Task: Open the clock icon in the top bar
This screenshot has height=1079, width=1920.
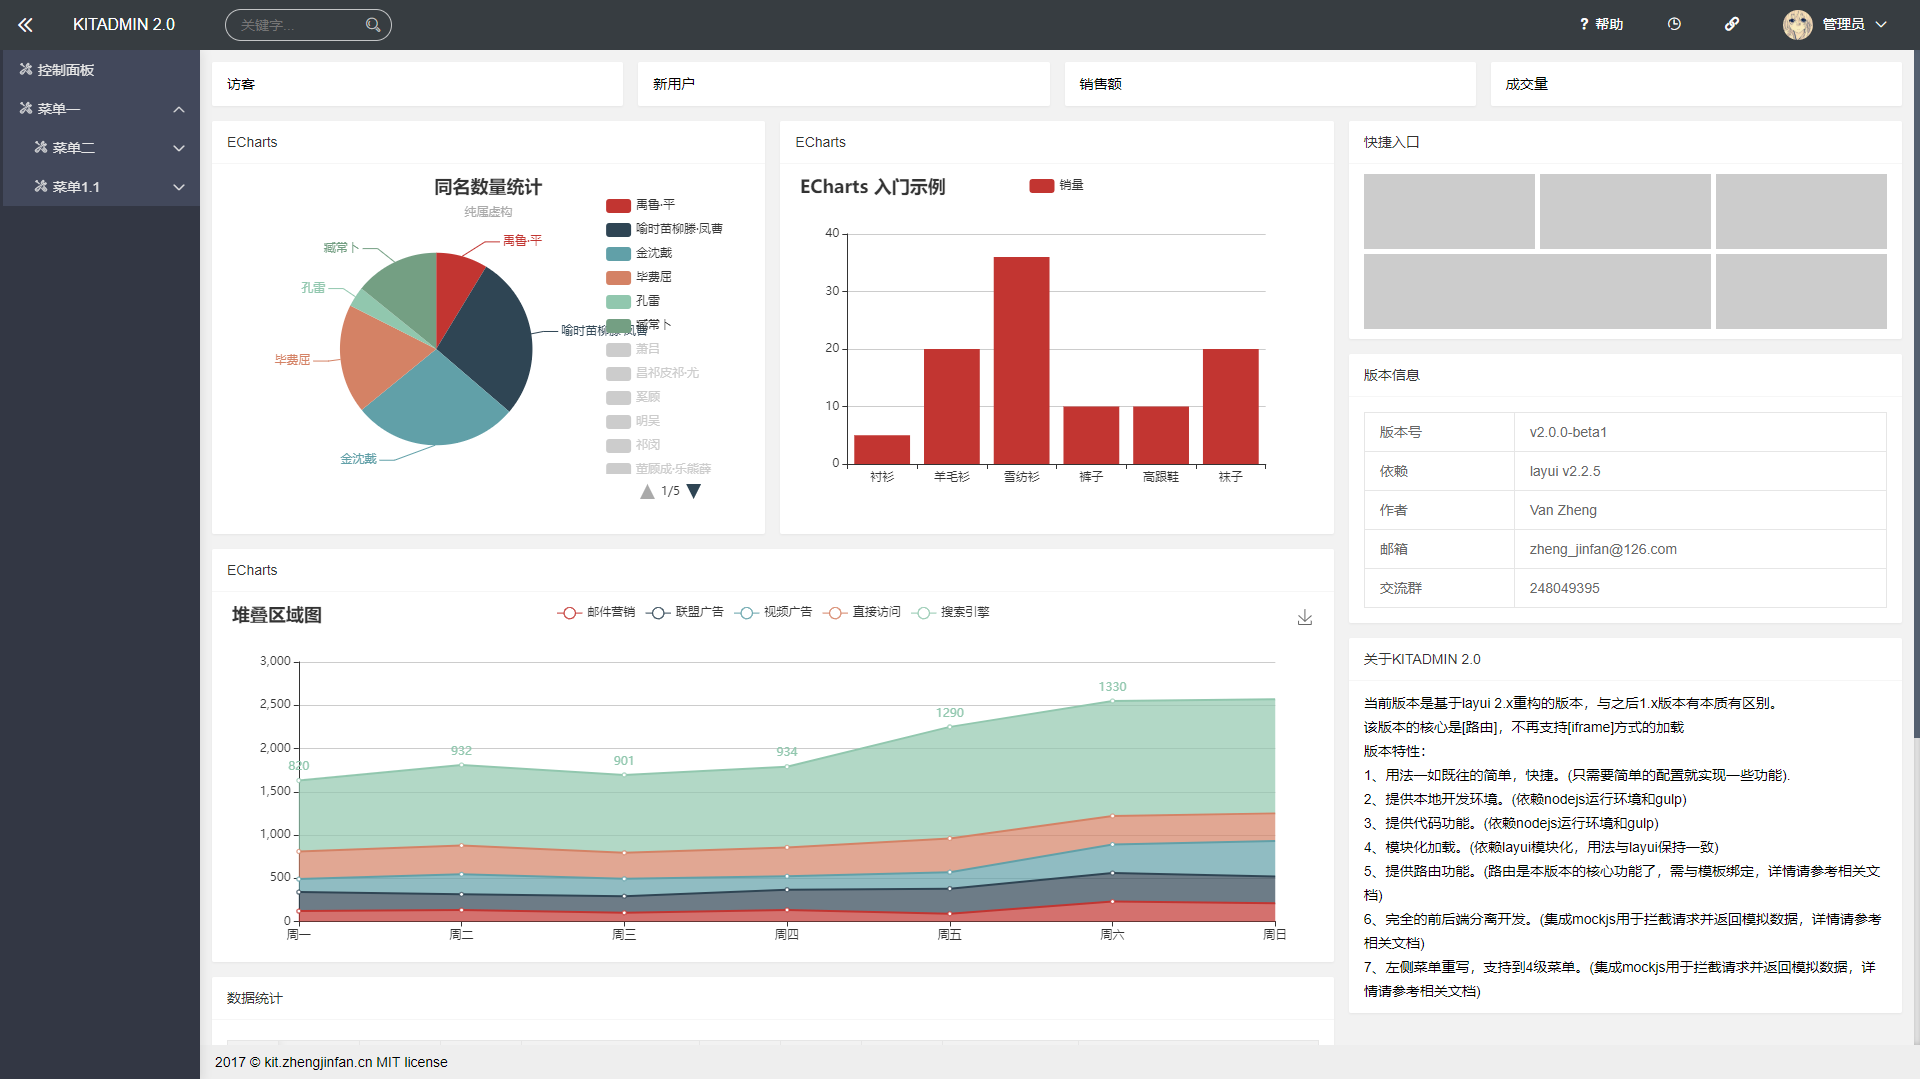Action: pyautogui.click(x=1674, y=24)
